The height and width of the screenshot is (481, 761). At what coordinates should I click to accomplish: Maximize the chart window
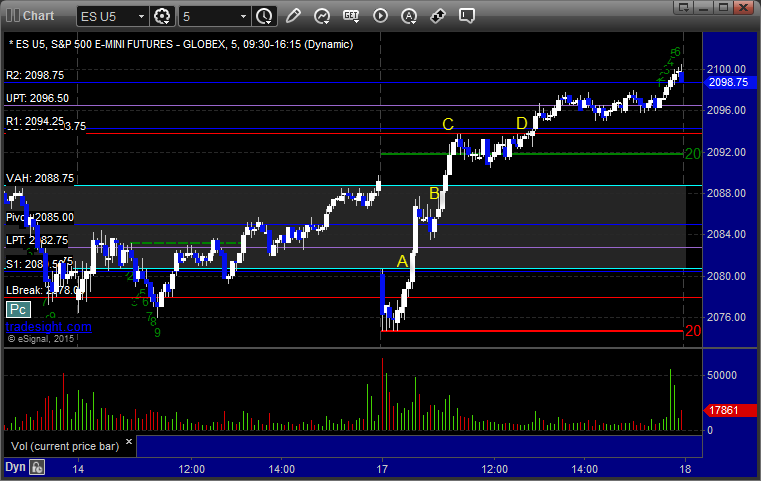click(x=723, y=7)
